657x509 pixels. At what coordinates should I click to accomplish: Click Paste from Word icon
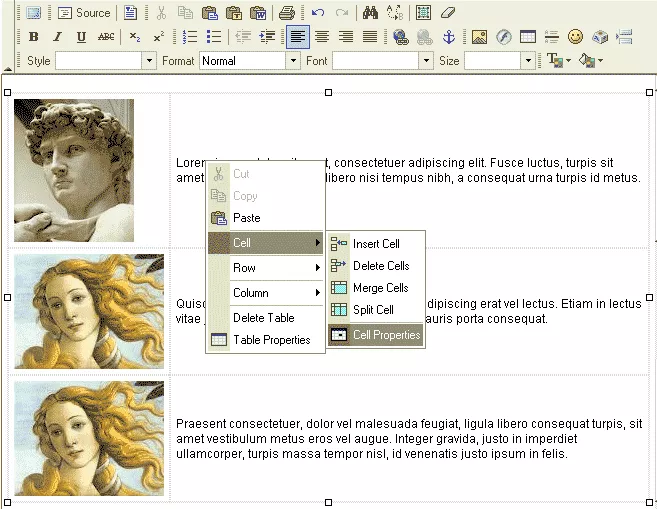pos(258,13)
